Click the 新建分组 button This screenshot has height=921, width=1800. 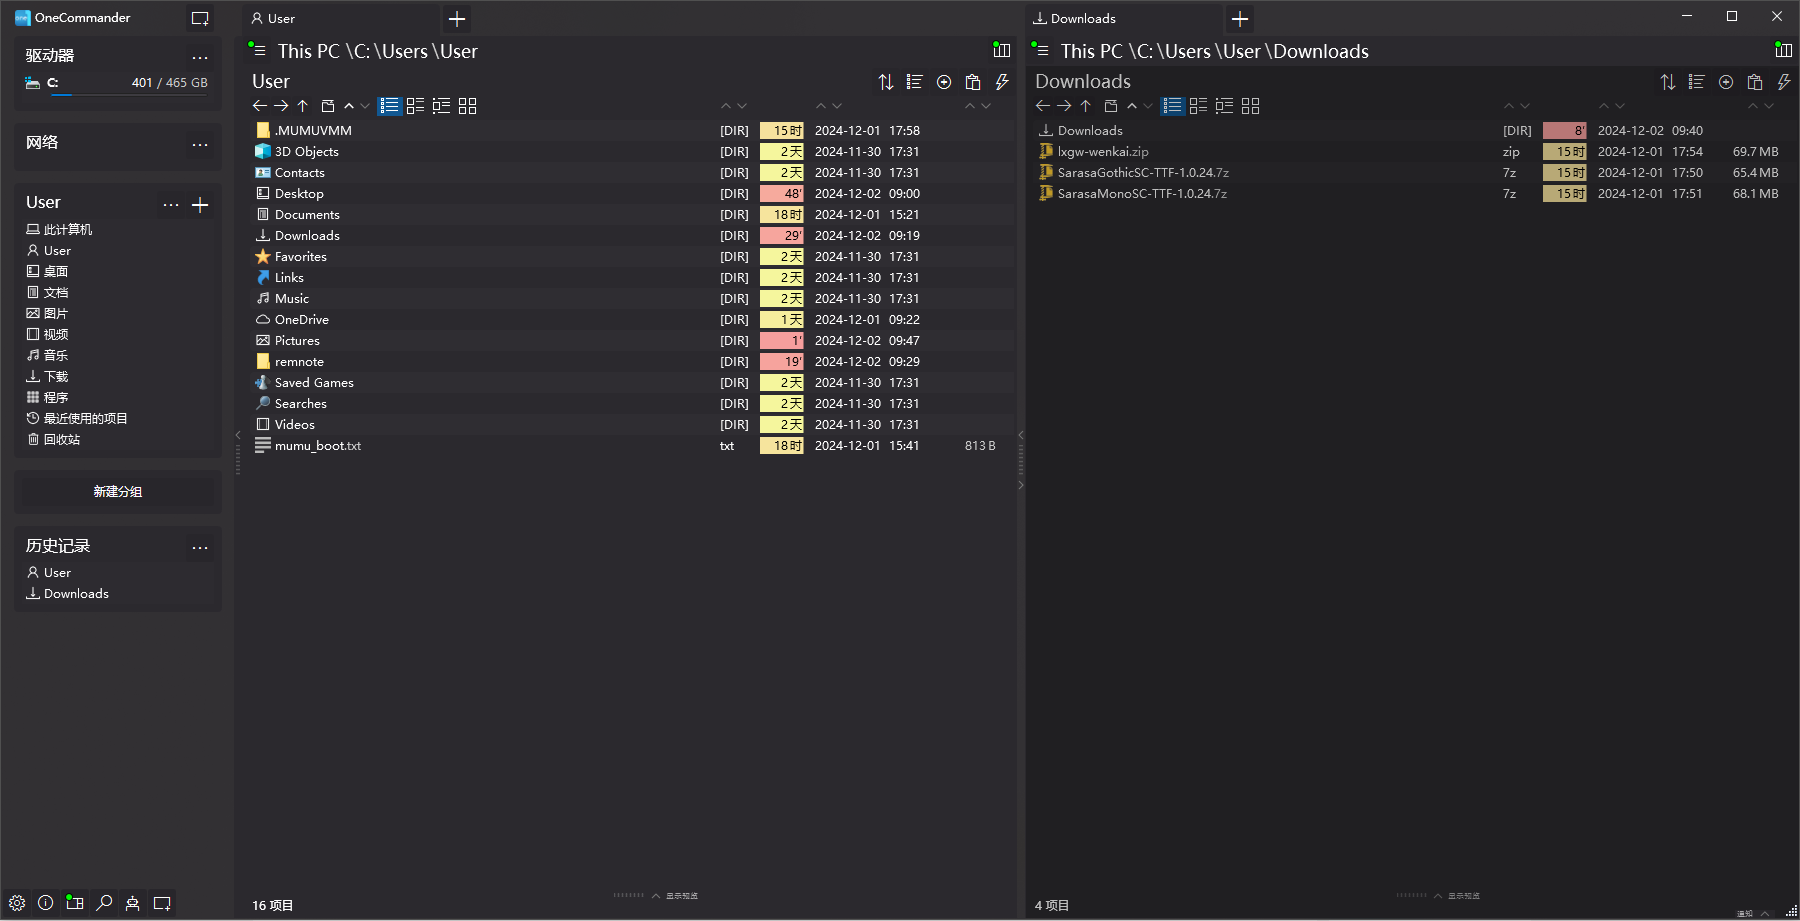click(118, 492)
